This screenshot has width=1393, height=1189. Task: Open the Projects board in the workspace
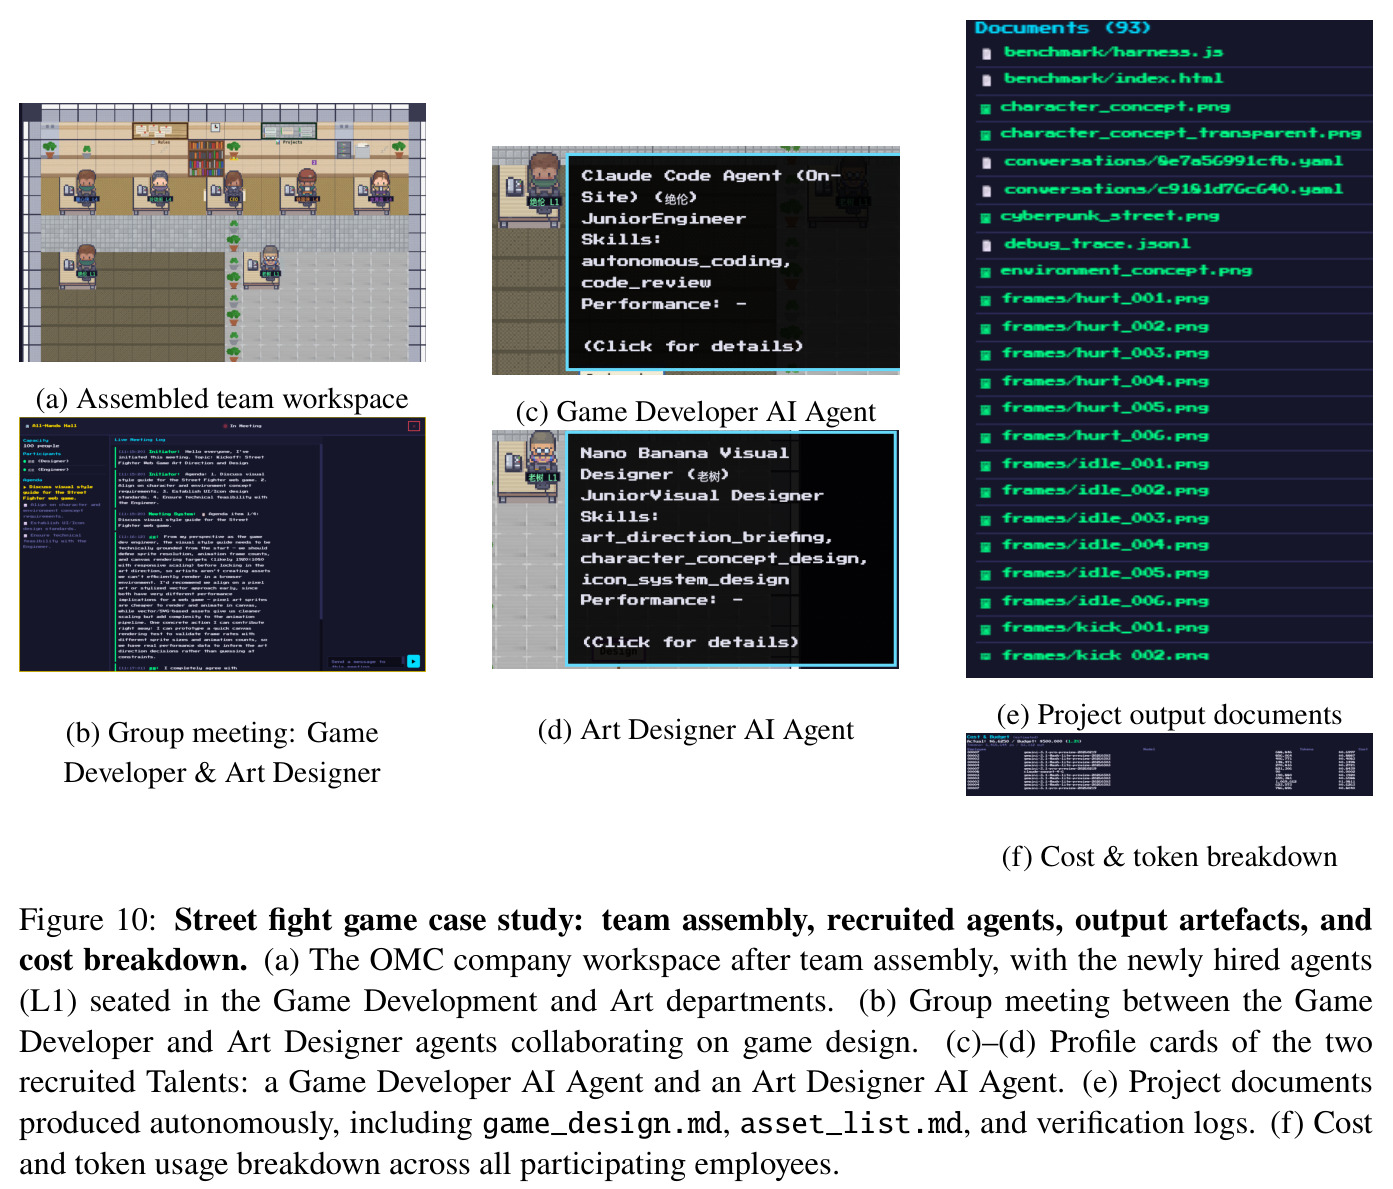point(290,130)
